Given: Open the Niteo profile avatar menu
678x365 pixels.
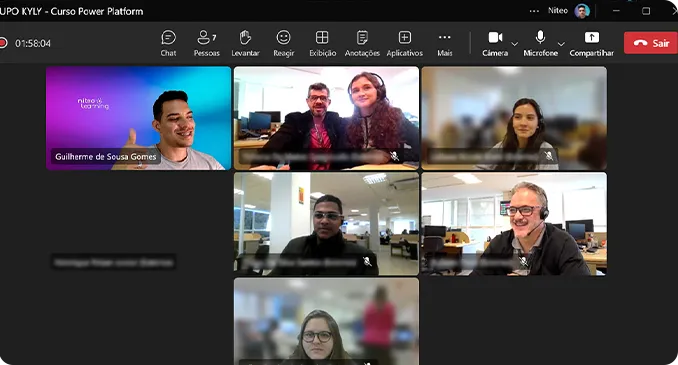Looking at the screenshot, I should (x=582, y=11).
